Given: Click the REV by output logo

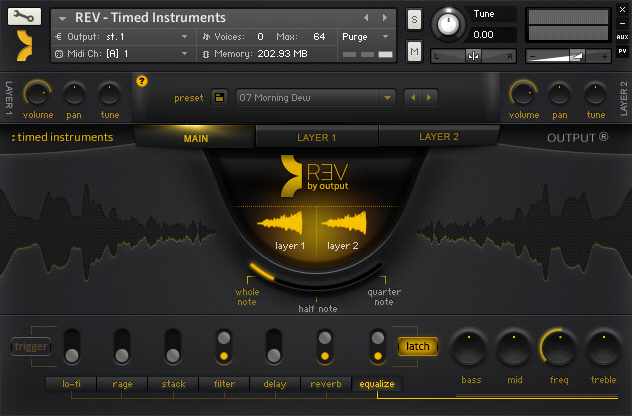Looking at the screenshot, I should click(315, 176).
